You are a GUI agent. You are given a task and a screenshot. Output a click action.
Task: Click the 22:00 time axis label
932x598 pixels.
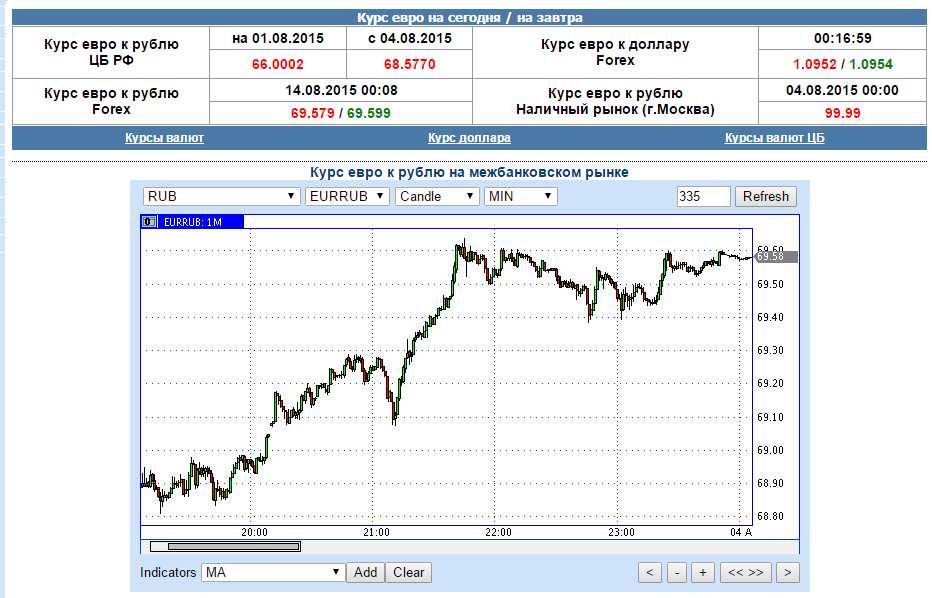pos(498,532)
